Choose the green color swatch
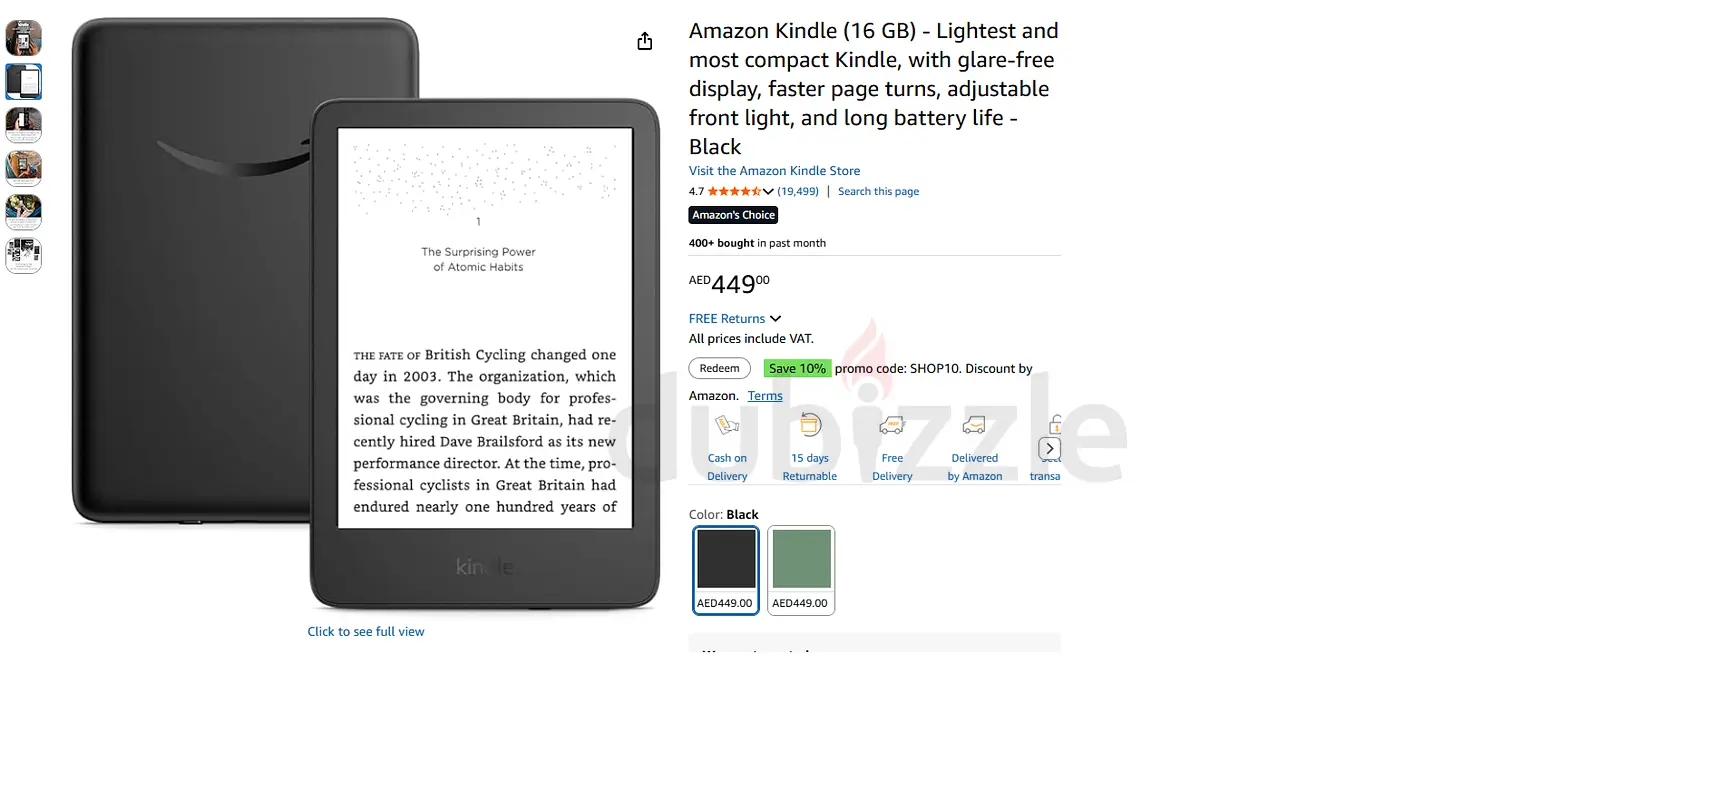Viewport: 1736px width, 800px height. point(801,570)
